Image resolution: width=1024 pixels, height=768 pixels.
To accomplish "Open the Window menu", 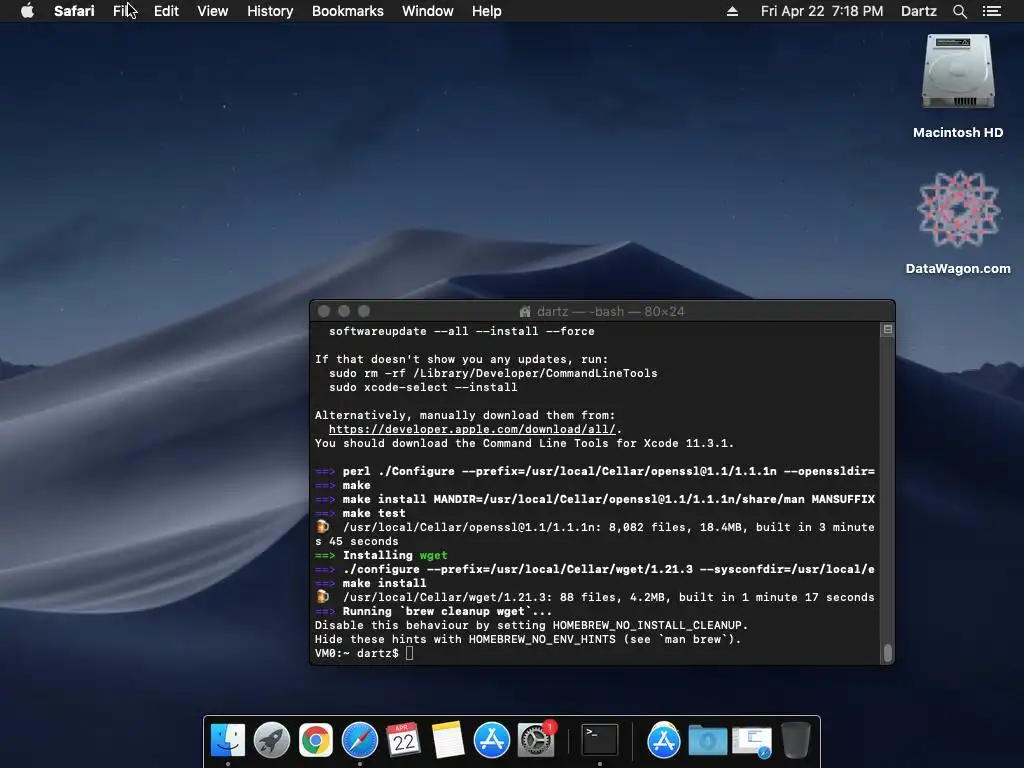I will (x=427, y=11).
